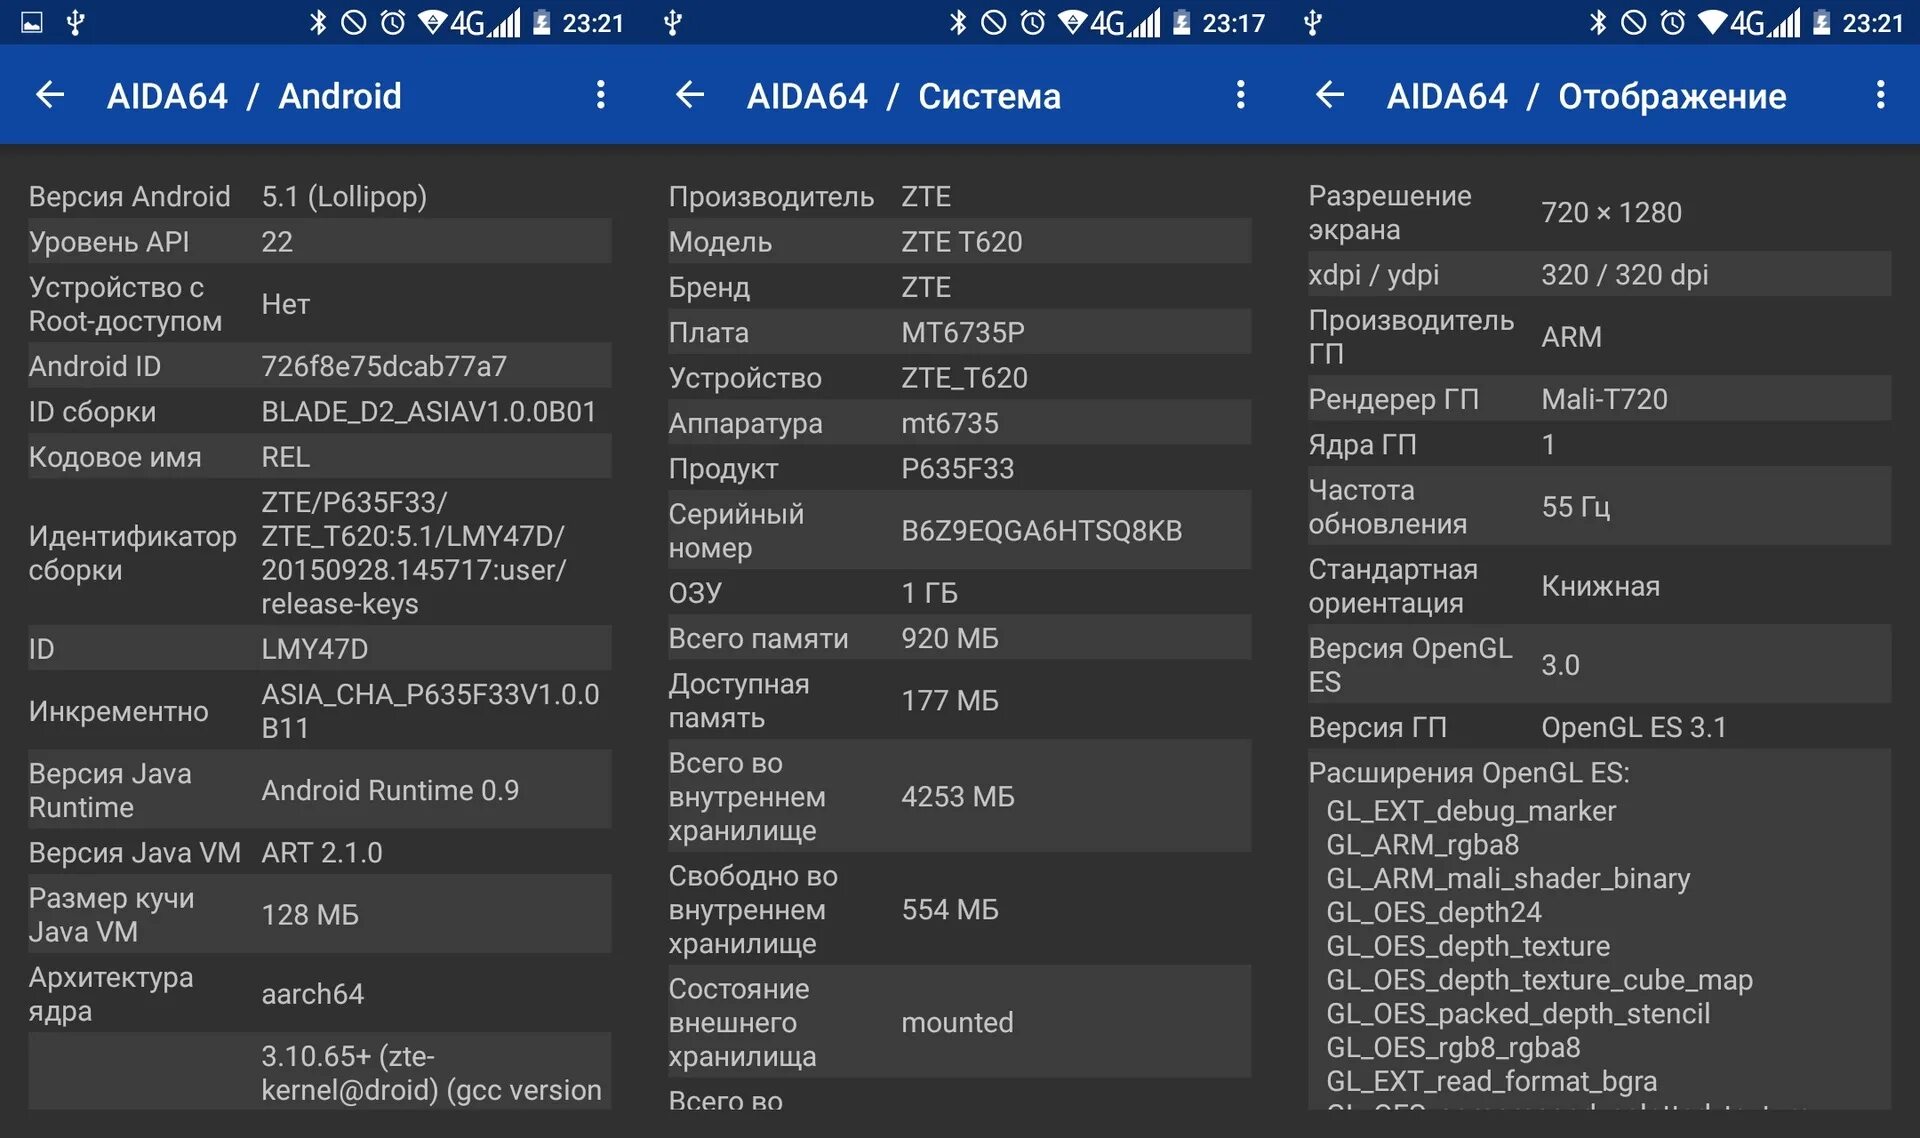Image resolution: width=1920 pixels, height=1138 pixels.
Task: Tap the 'Доступная память' 177 МБ row
Action: pyautogui.click(x=960, y=700)
